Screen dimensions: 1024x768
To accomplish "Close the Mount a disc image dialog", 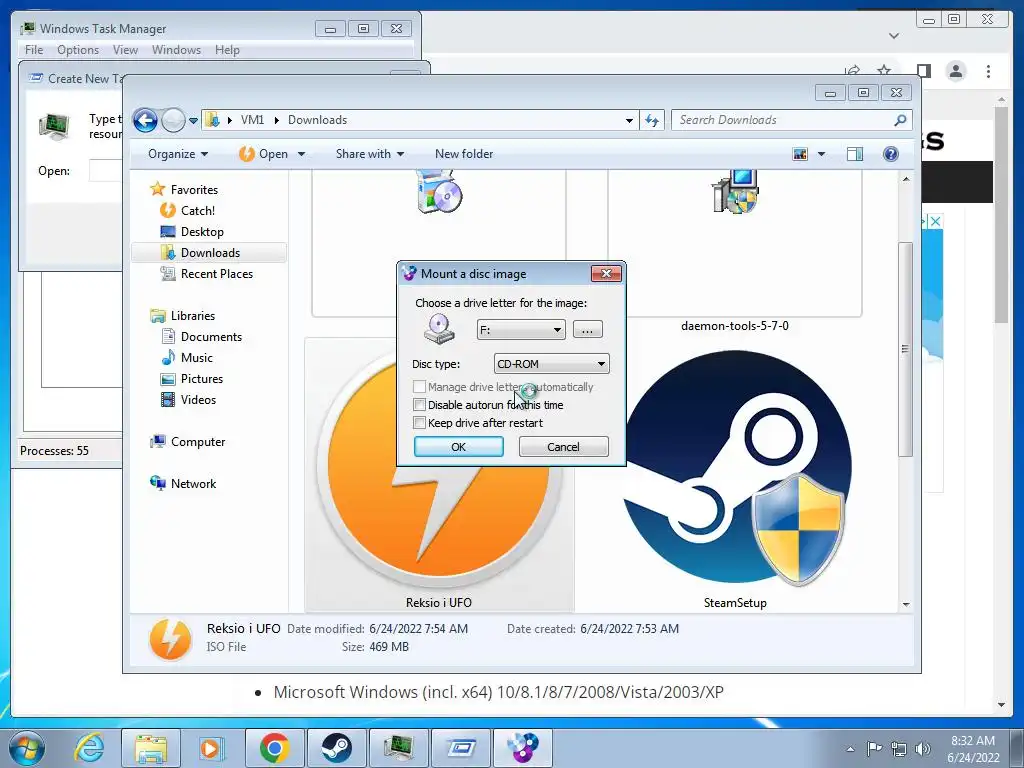I will pos(606,274).
